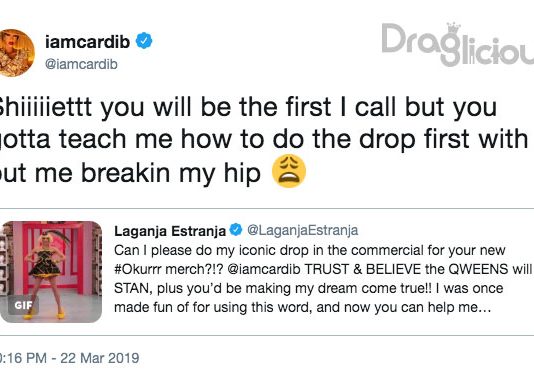Click the crown on Dragilicious logo
This screenshot has width=534, height=378.
click(x=453, y=28)
